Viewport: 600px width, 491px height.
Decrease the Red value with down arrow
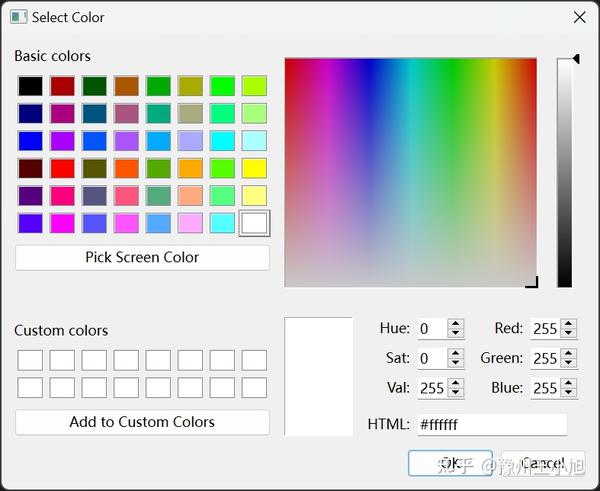click(569, 333)
